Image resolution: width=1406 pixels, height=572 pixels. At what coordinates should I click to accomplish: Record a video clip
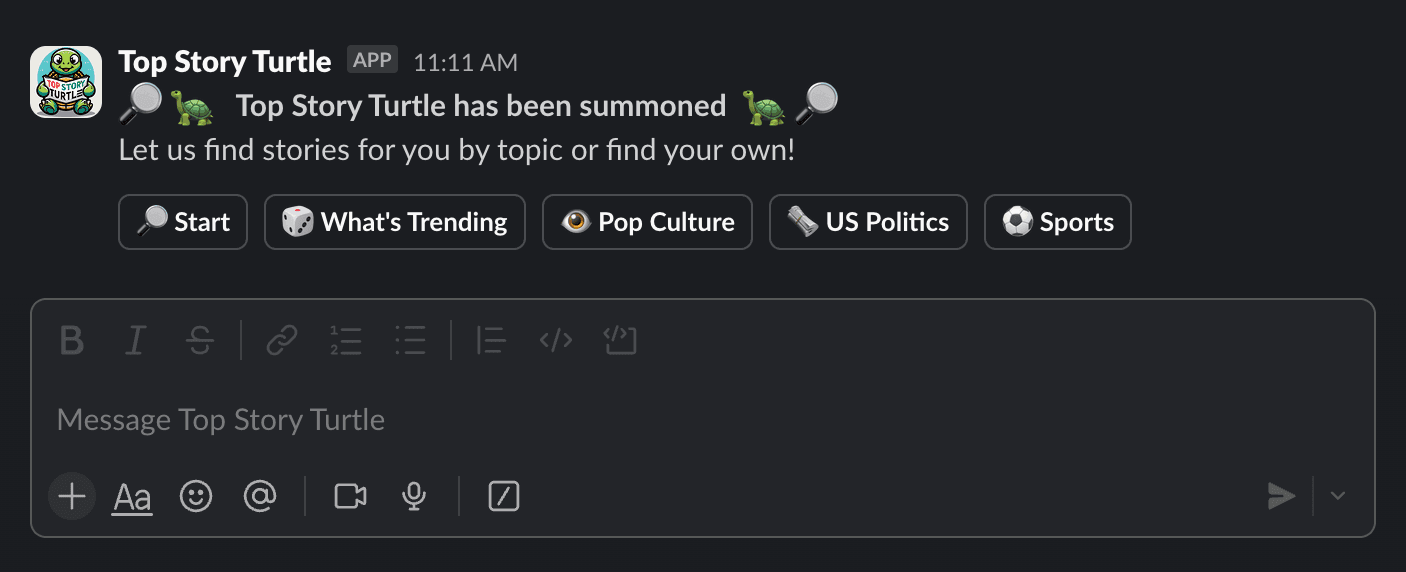(x=350, y=496)
